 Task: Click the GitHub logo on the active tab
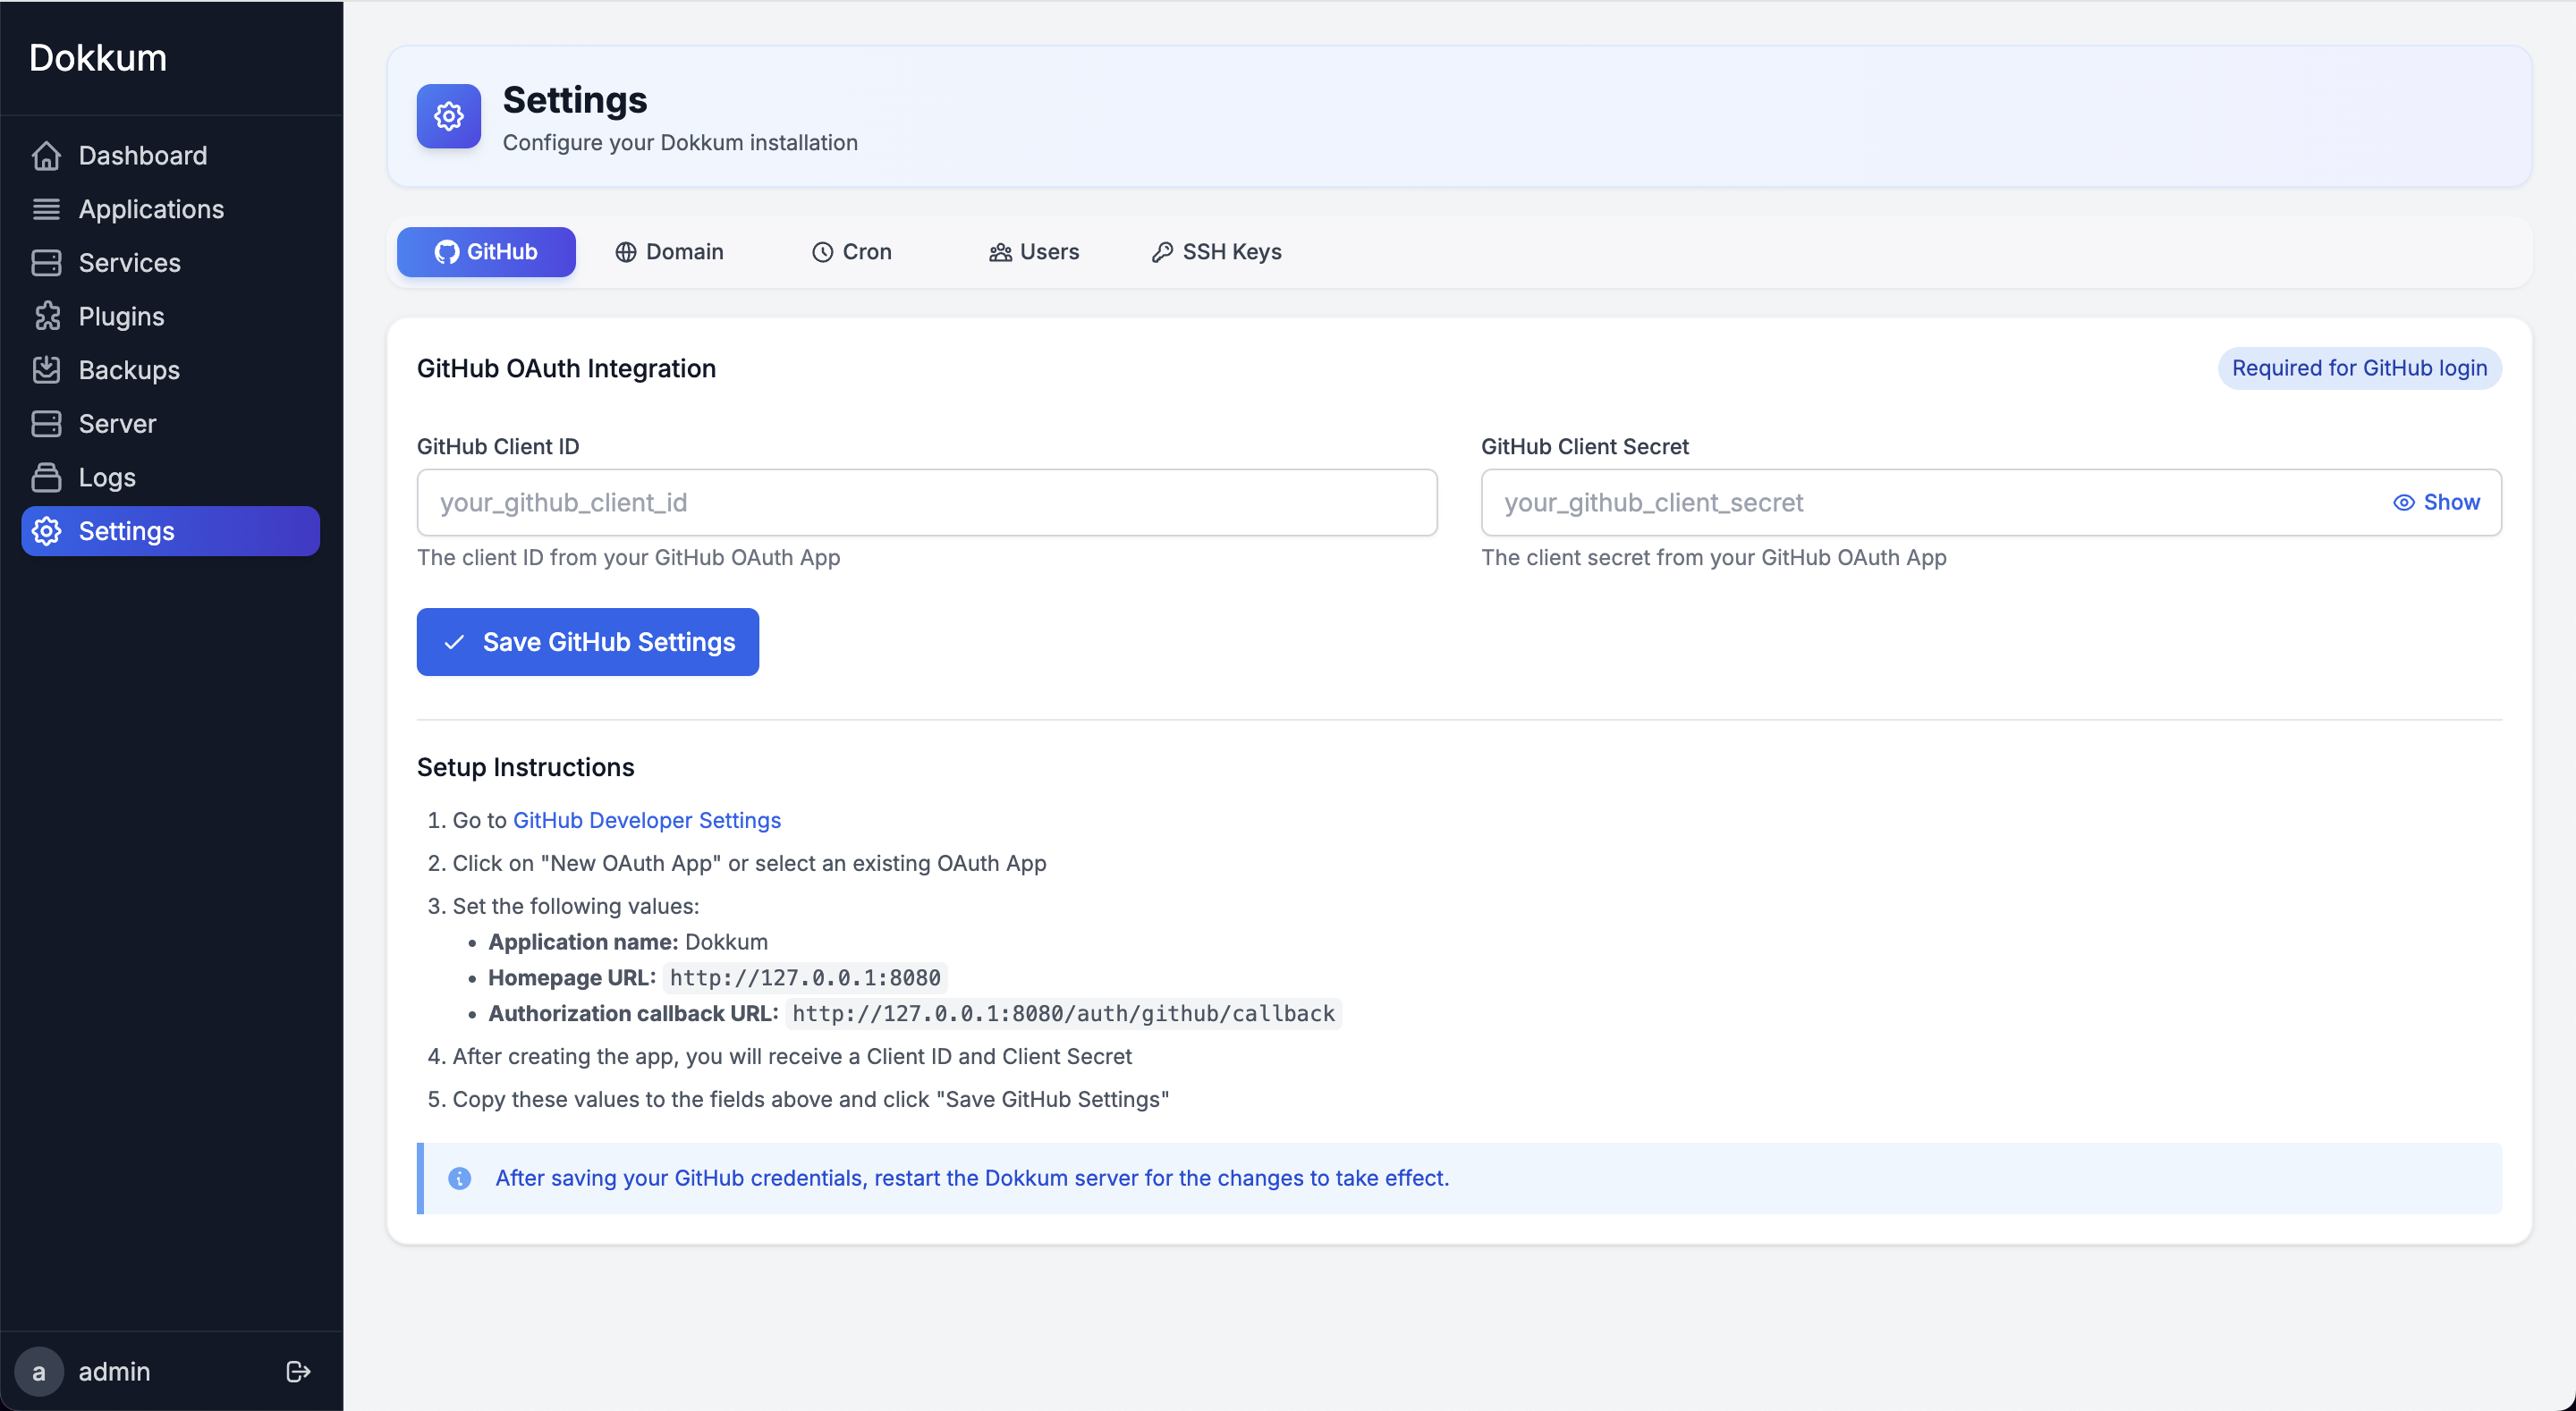pyautogui.click(x=447, y=252)
